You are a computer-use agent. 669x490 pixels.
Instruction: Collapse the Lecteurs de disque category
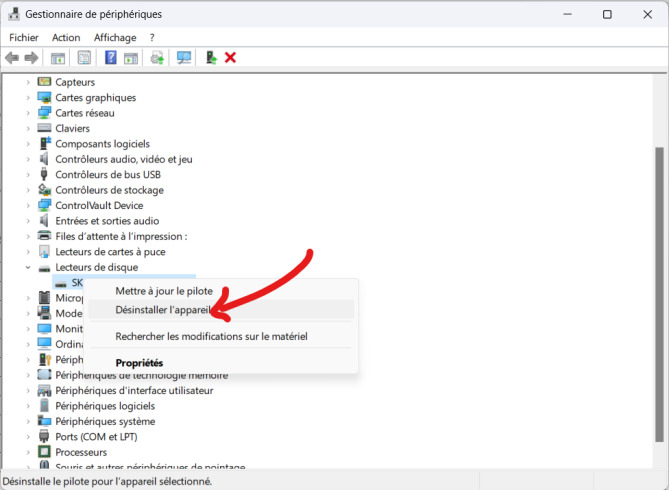pos(29,268)
